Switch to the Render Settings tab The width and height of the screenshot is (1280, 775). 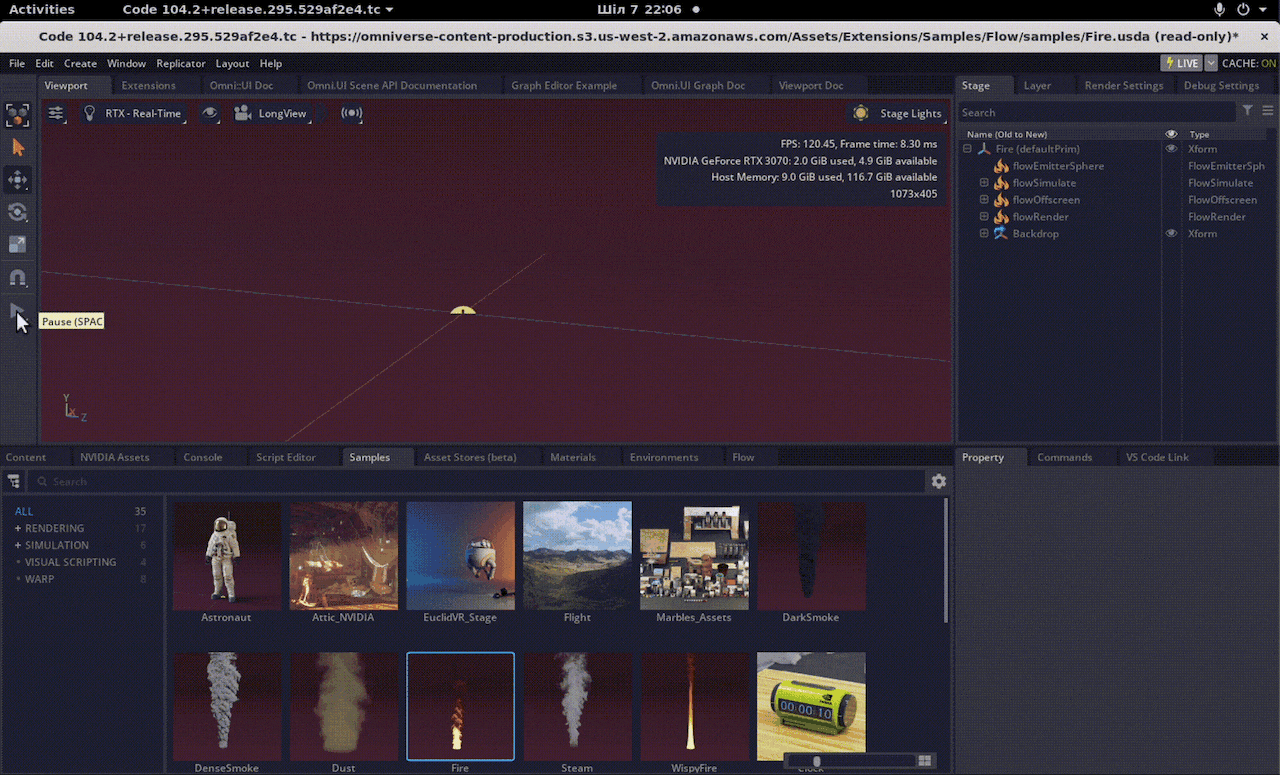(1123, 85)
